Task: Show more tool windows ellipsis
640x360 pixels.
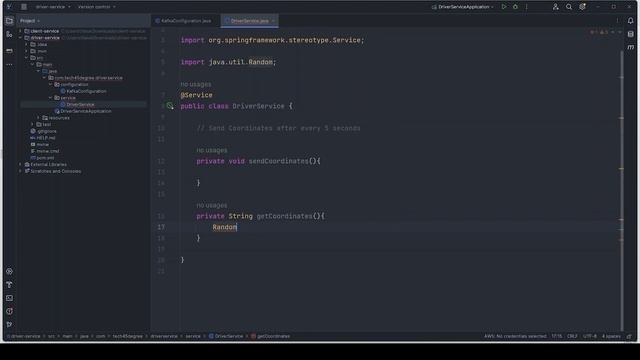Action: coord(9,64)
